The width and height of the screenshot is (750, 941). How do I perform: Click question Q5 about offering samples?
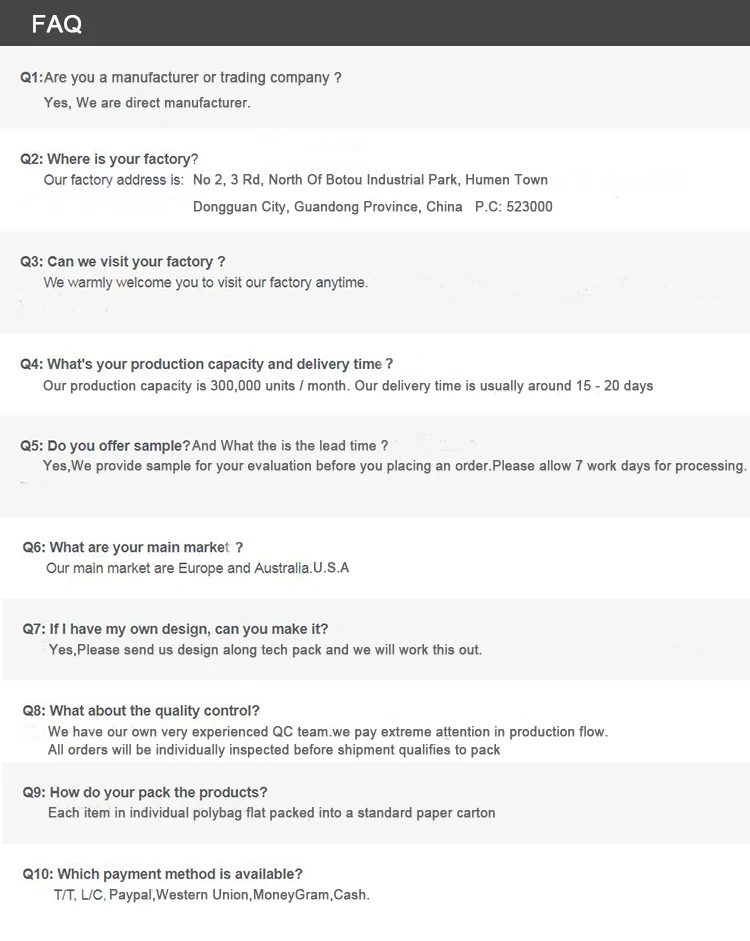pos(204,446)
